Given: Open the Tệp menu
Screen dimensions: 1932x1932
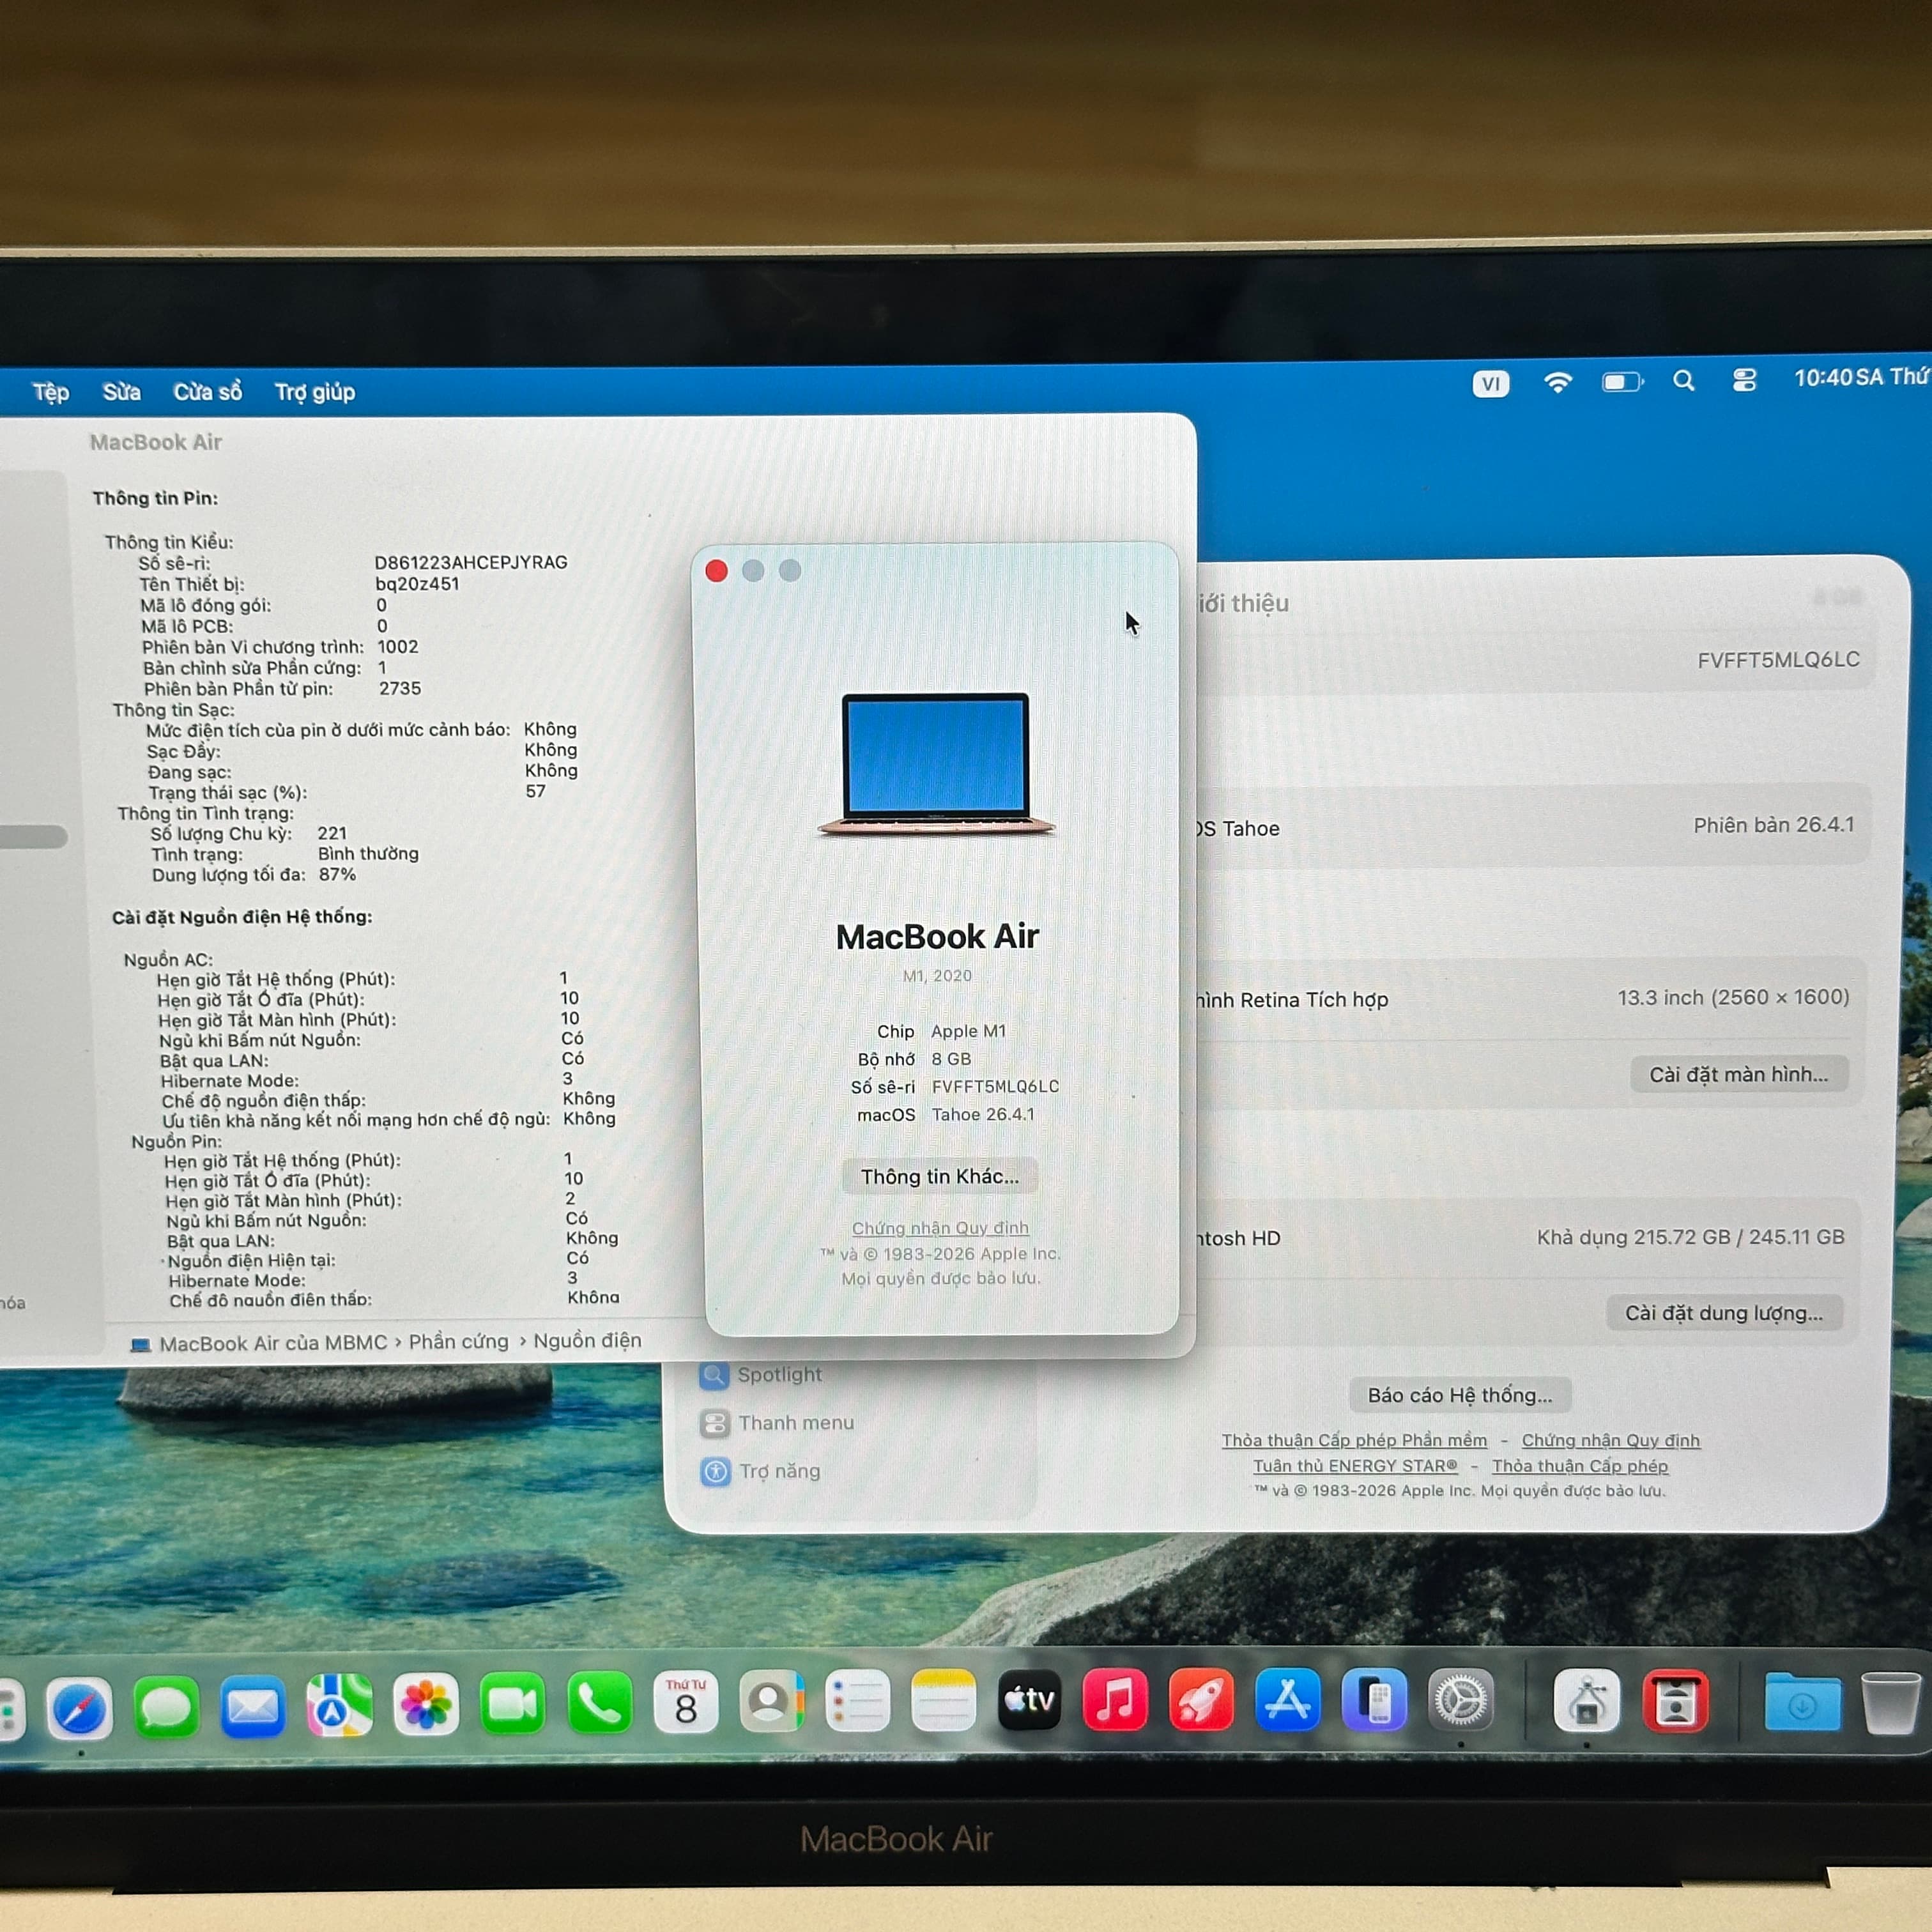Looking at the screenshot, I should [51, 392].
